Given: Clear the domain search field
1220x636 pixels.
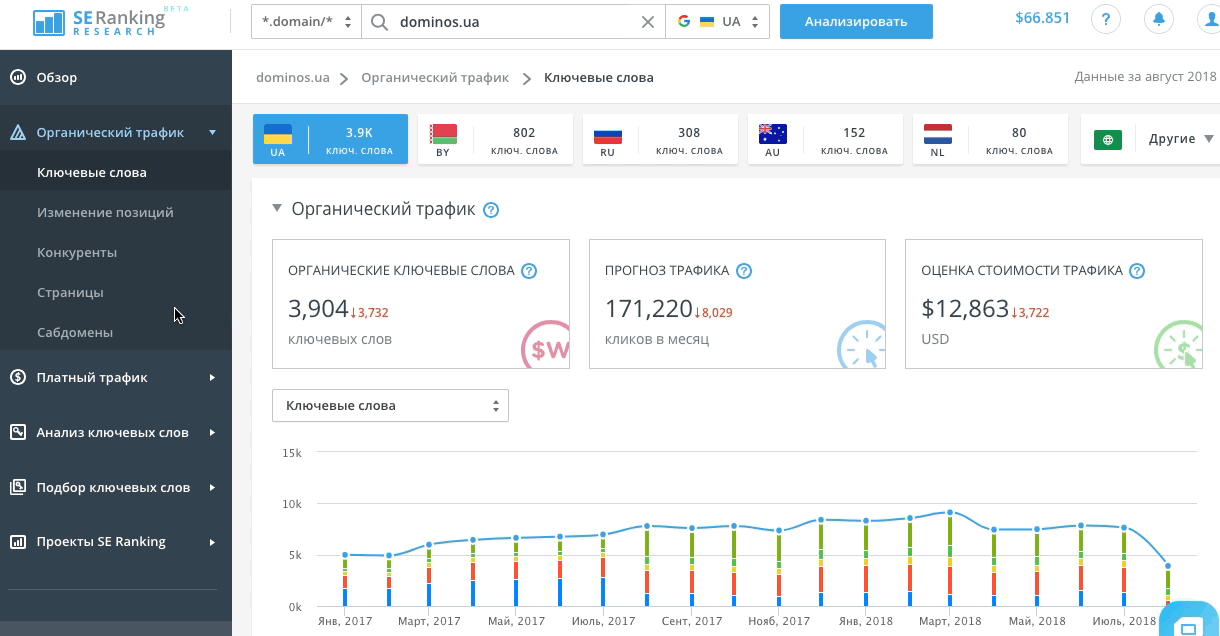Looking at the screenshot, I should 648,22.
